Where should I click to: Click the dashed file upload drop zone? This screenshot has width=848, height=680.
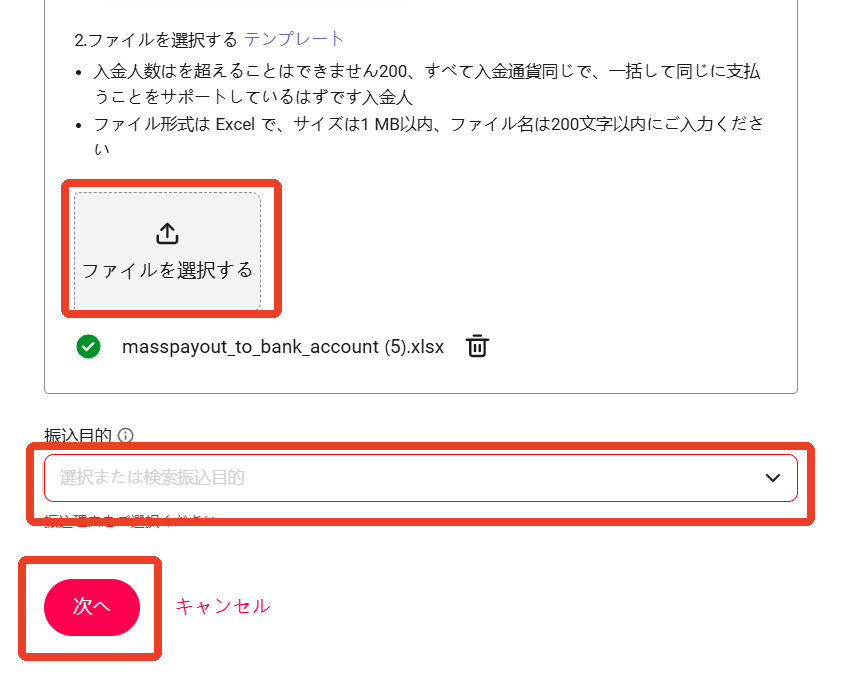coord(167,251)
